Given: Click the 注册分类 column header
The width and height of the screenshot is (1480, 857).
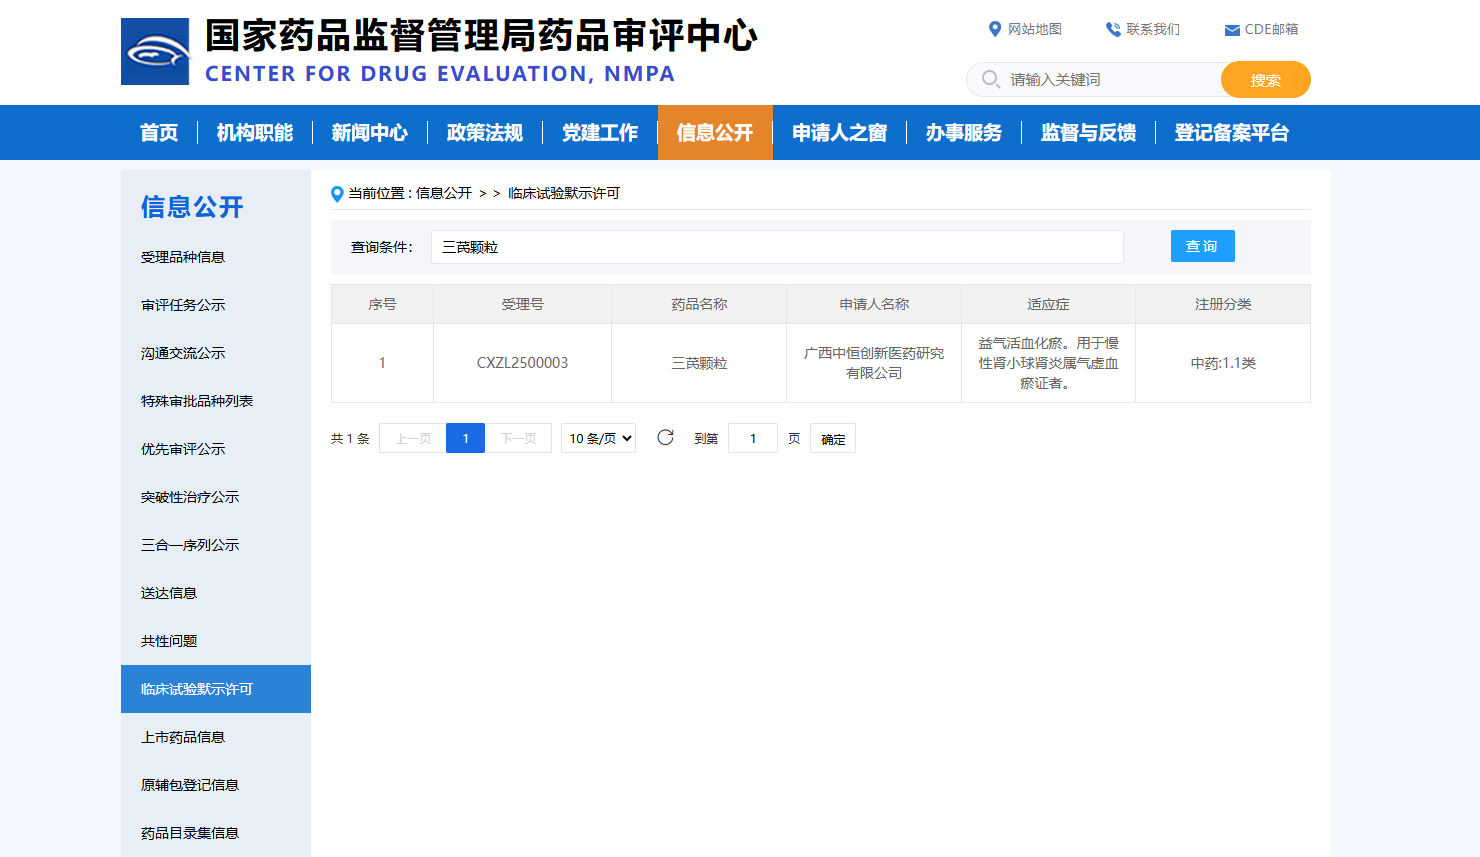Looking at the screenshot, I should pyautogui.click(x=1223, y=304).
